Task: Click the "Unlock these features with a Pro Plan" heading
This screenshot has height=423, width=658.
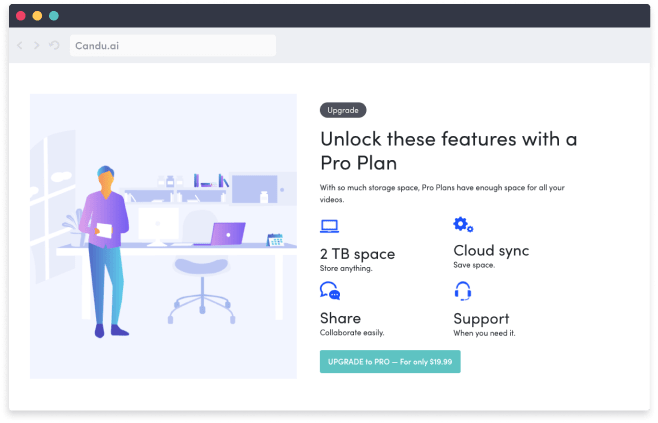Action: point(449,151)
